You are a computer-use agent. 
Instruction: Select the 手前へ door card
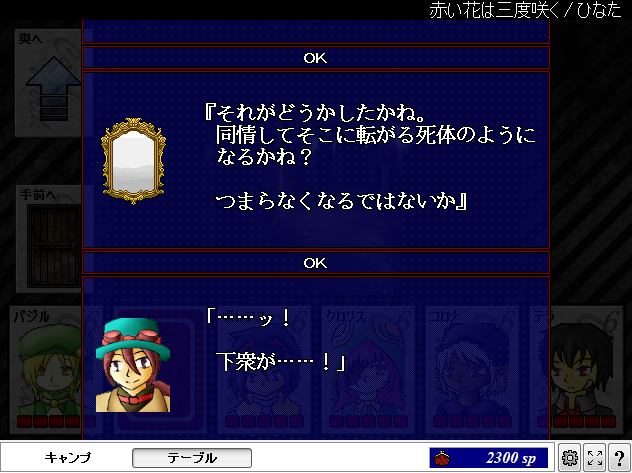pos(49,239)
